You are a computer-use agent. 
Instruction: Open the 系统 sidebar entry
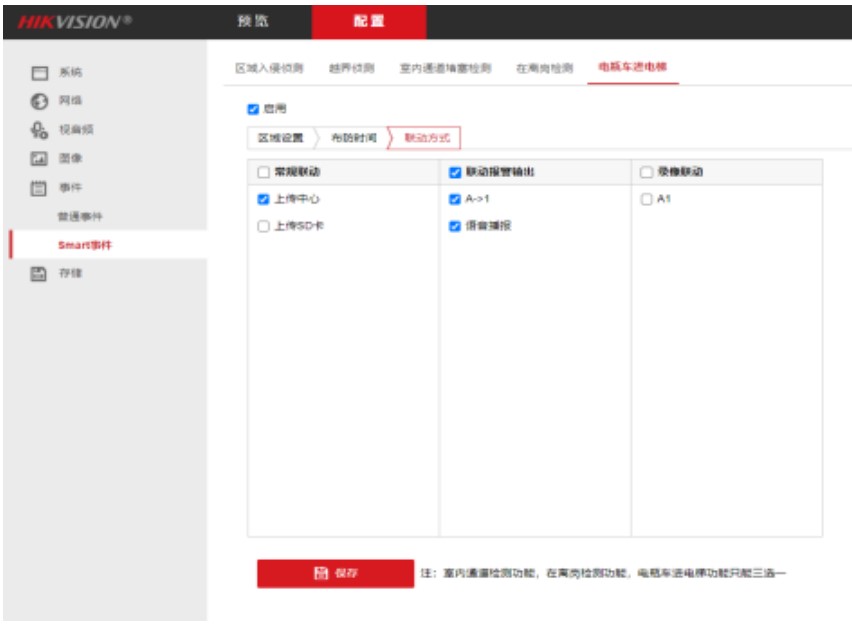pyautogui.click(x=70, y=72)
